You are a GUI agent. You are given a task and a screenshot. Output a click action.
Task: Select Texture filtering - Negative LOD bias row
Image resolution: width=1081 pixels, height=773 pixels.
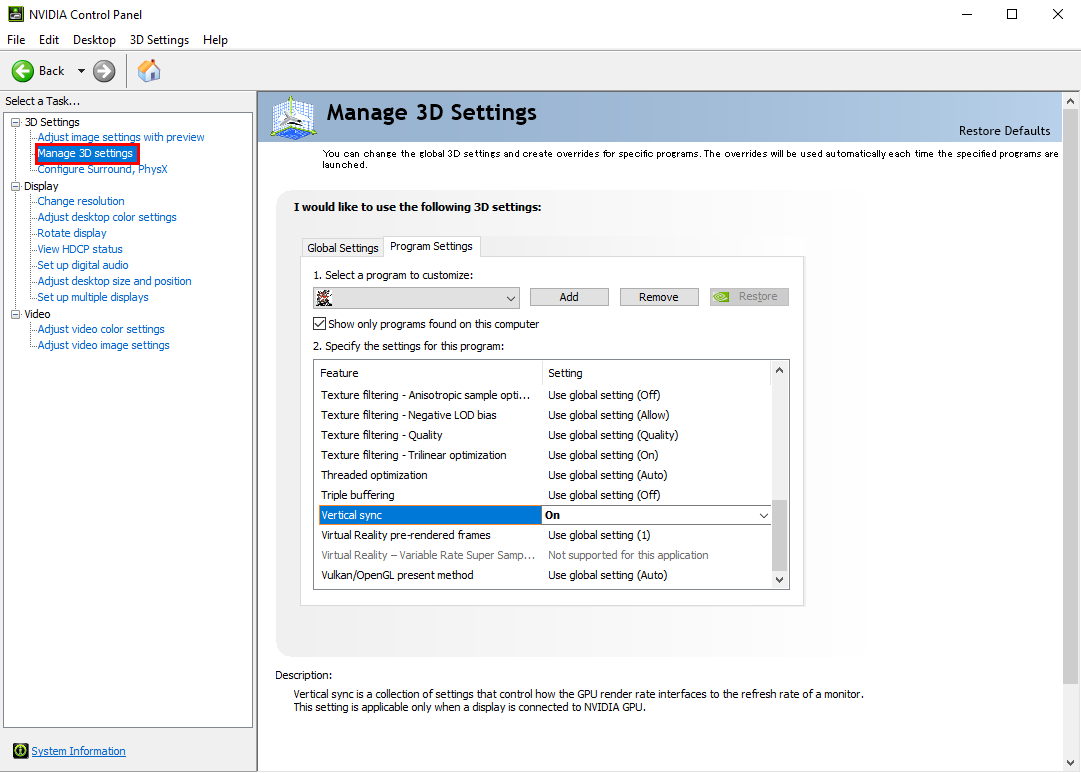[544, 415]
